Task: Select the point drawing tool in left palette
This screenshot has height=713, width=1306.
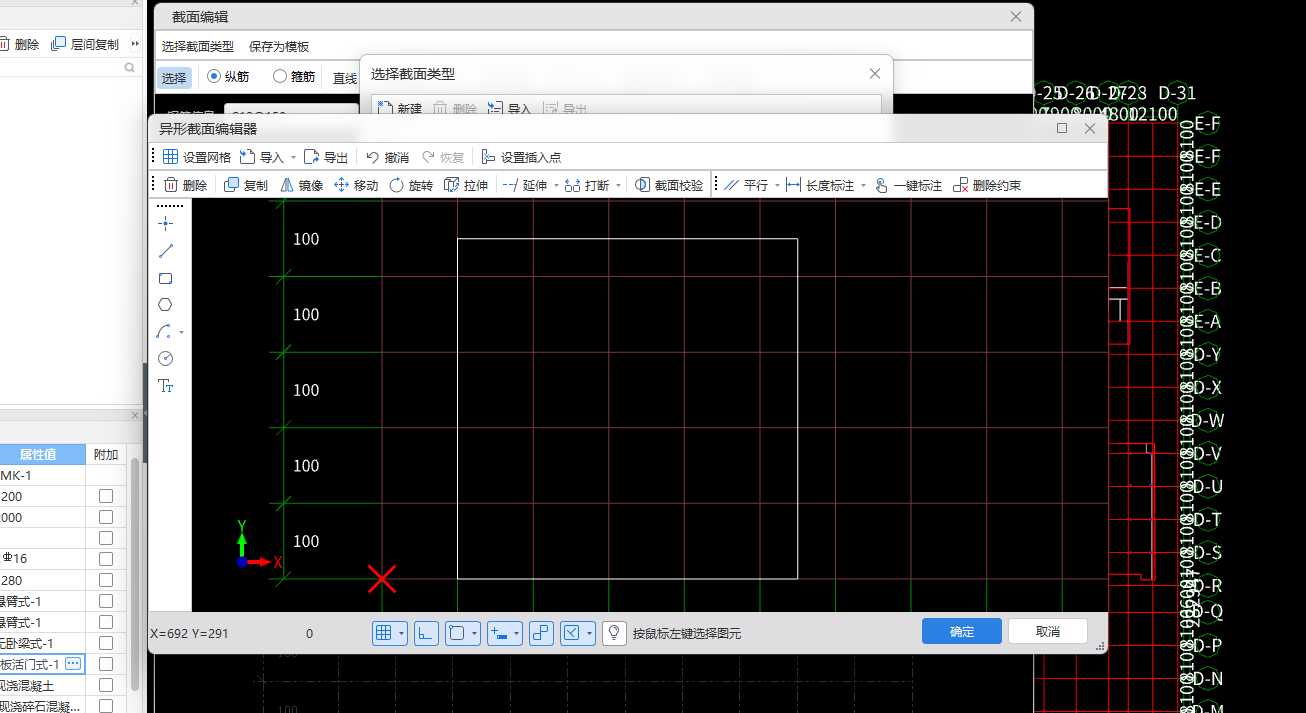Action: click(166, 223)
